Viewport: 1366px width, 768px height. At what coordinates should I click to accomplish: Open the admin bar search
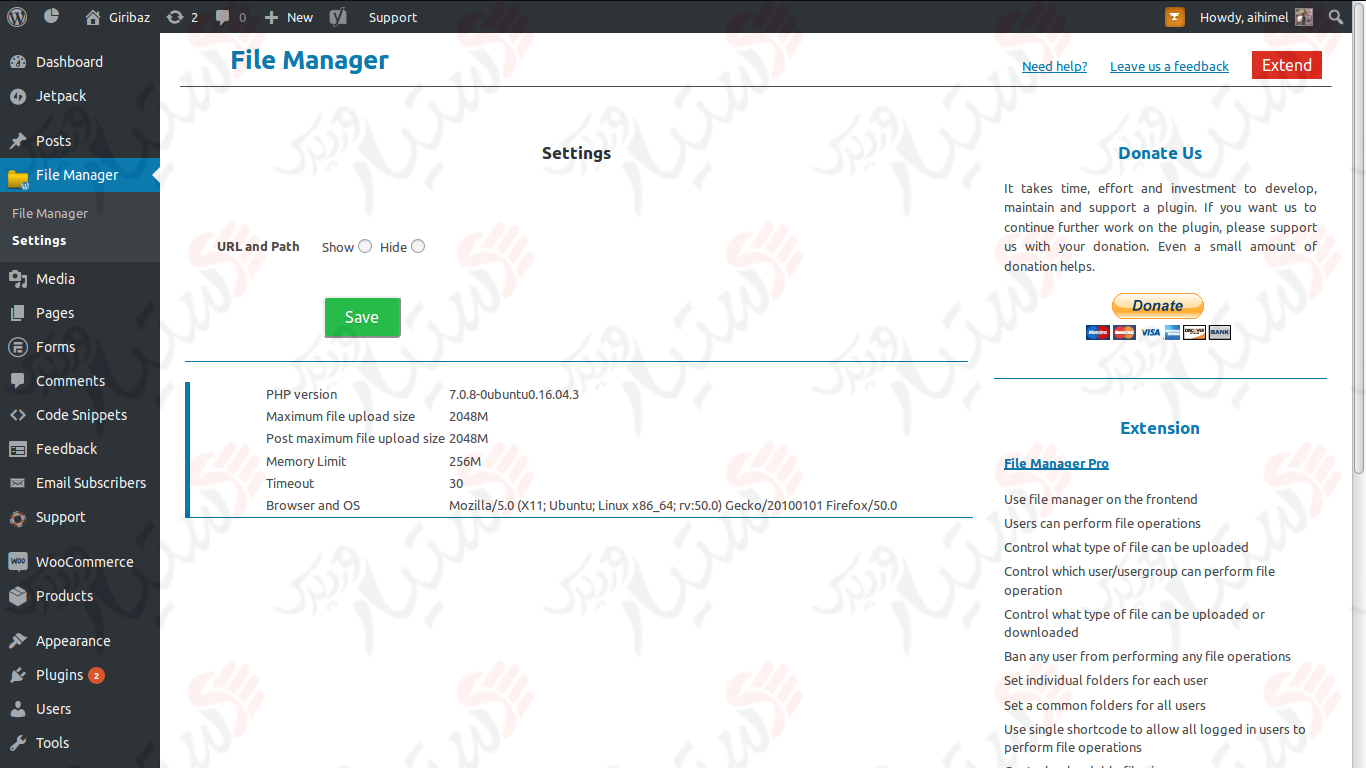click(1336, 17)
